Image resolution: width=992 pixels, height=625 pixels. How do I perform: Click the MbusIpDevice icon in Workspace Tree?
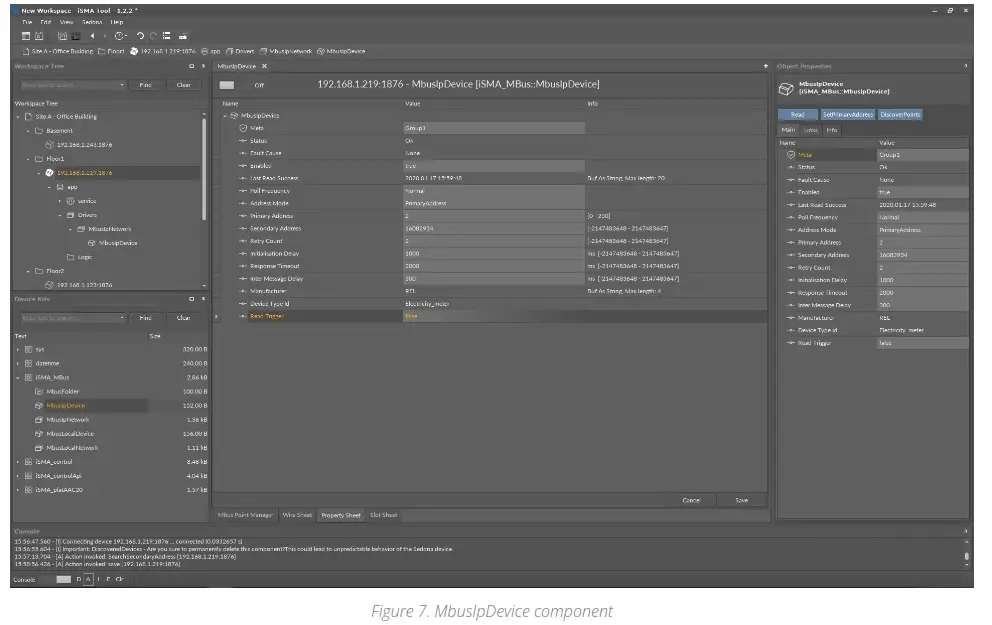pos(92,243)
